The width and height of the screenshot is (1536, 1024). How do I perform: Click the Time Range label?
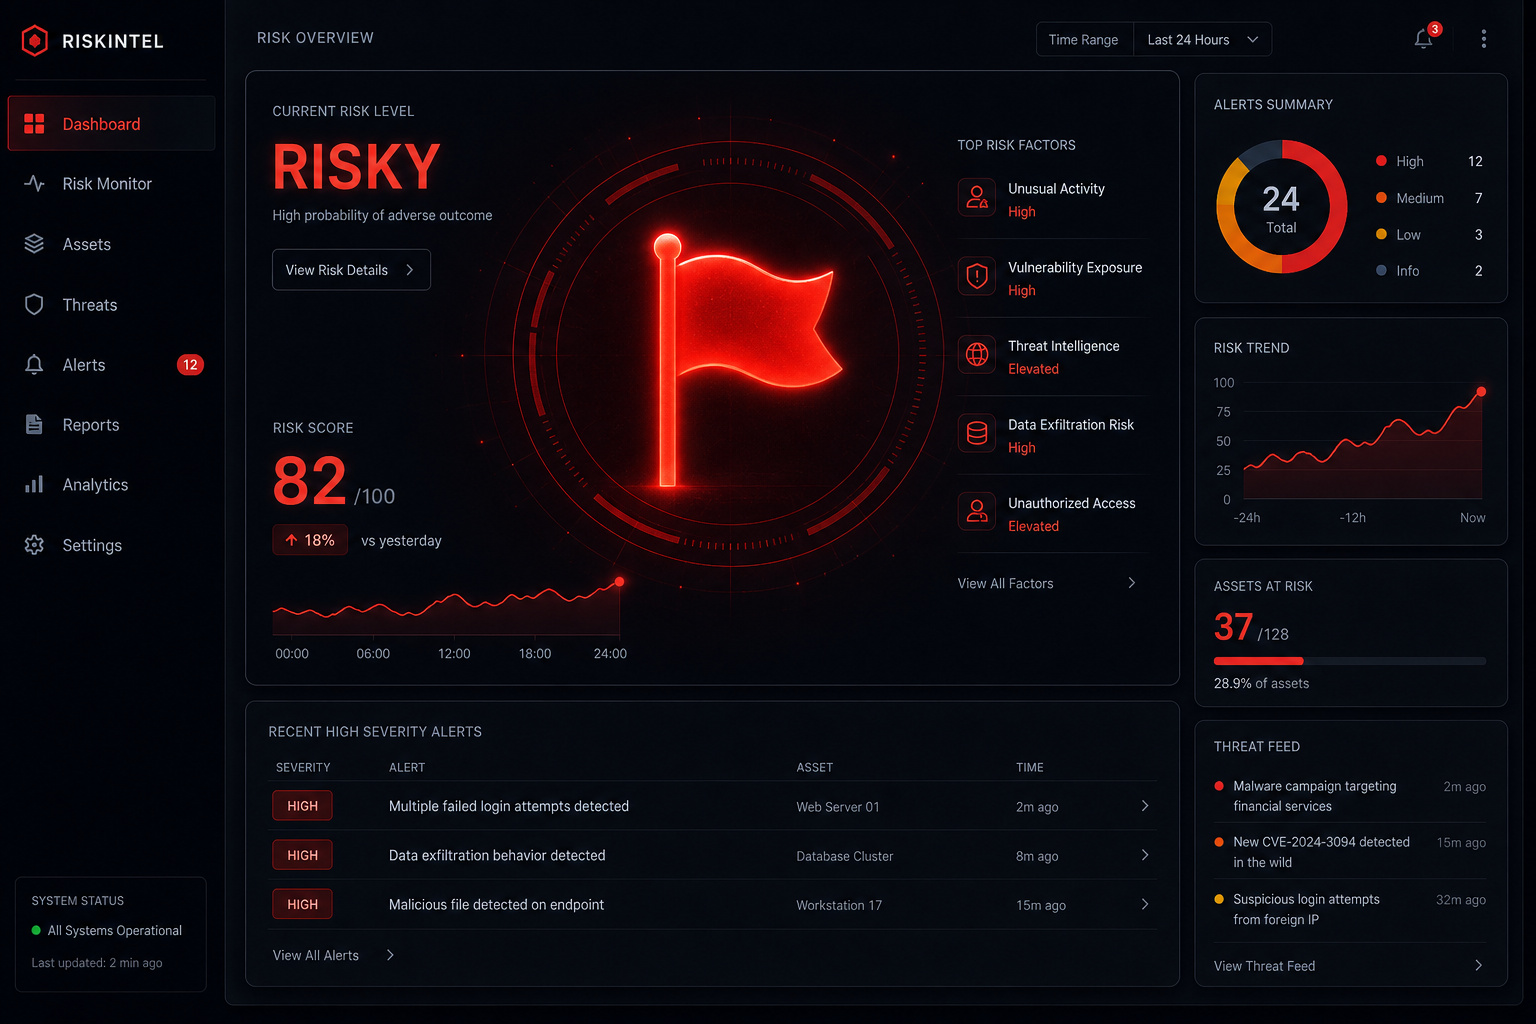coord(1084,40)
